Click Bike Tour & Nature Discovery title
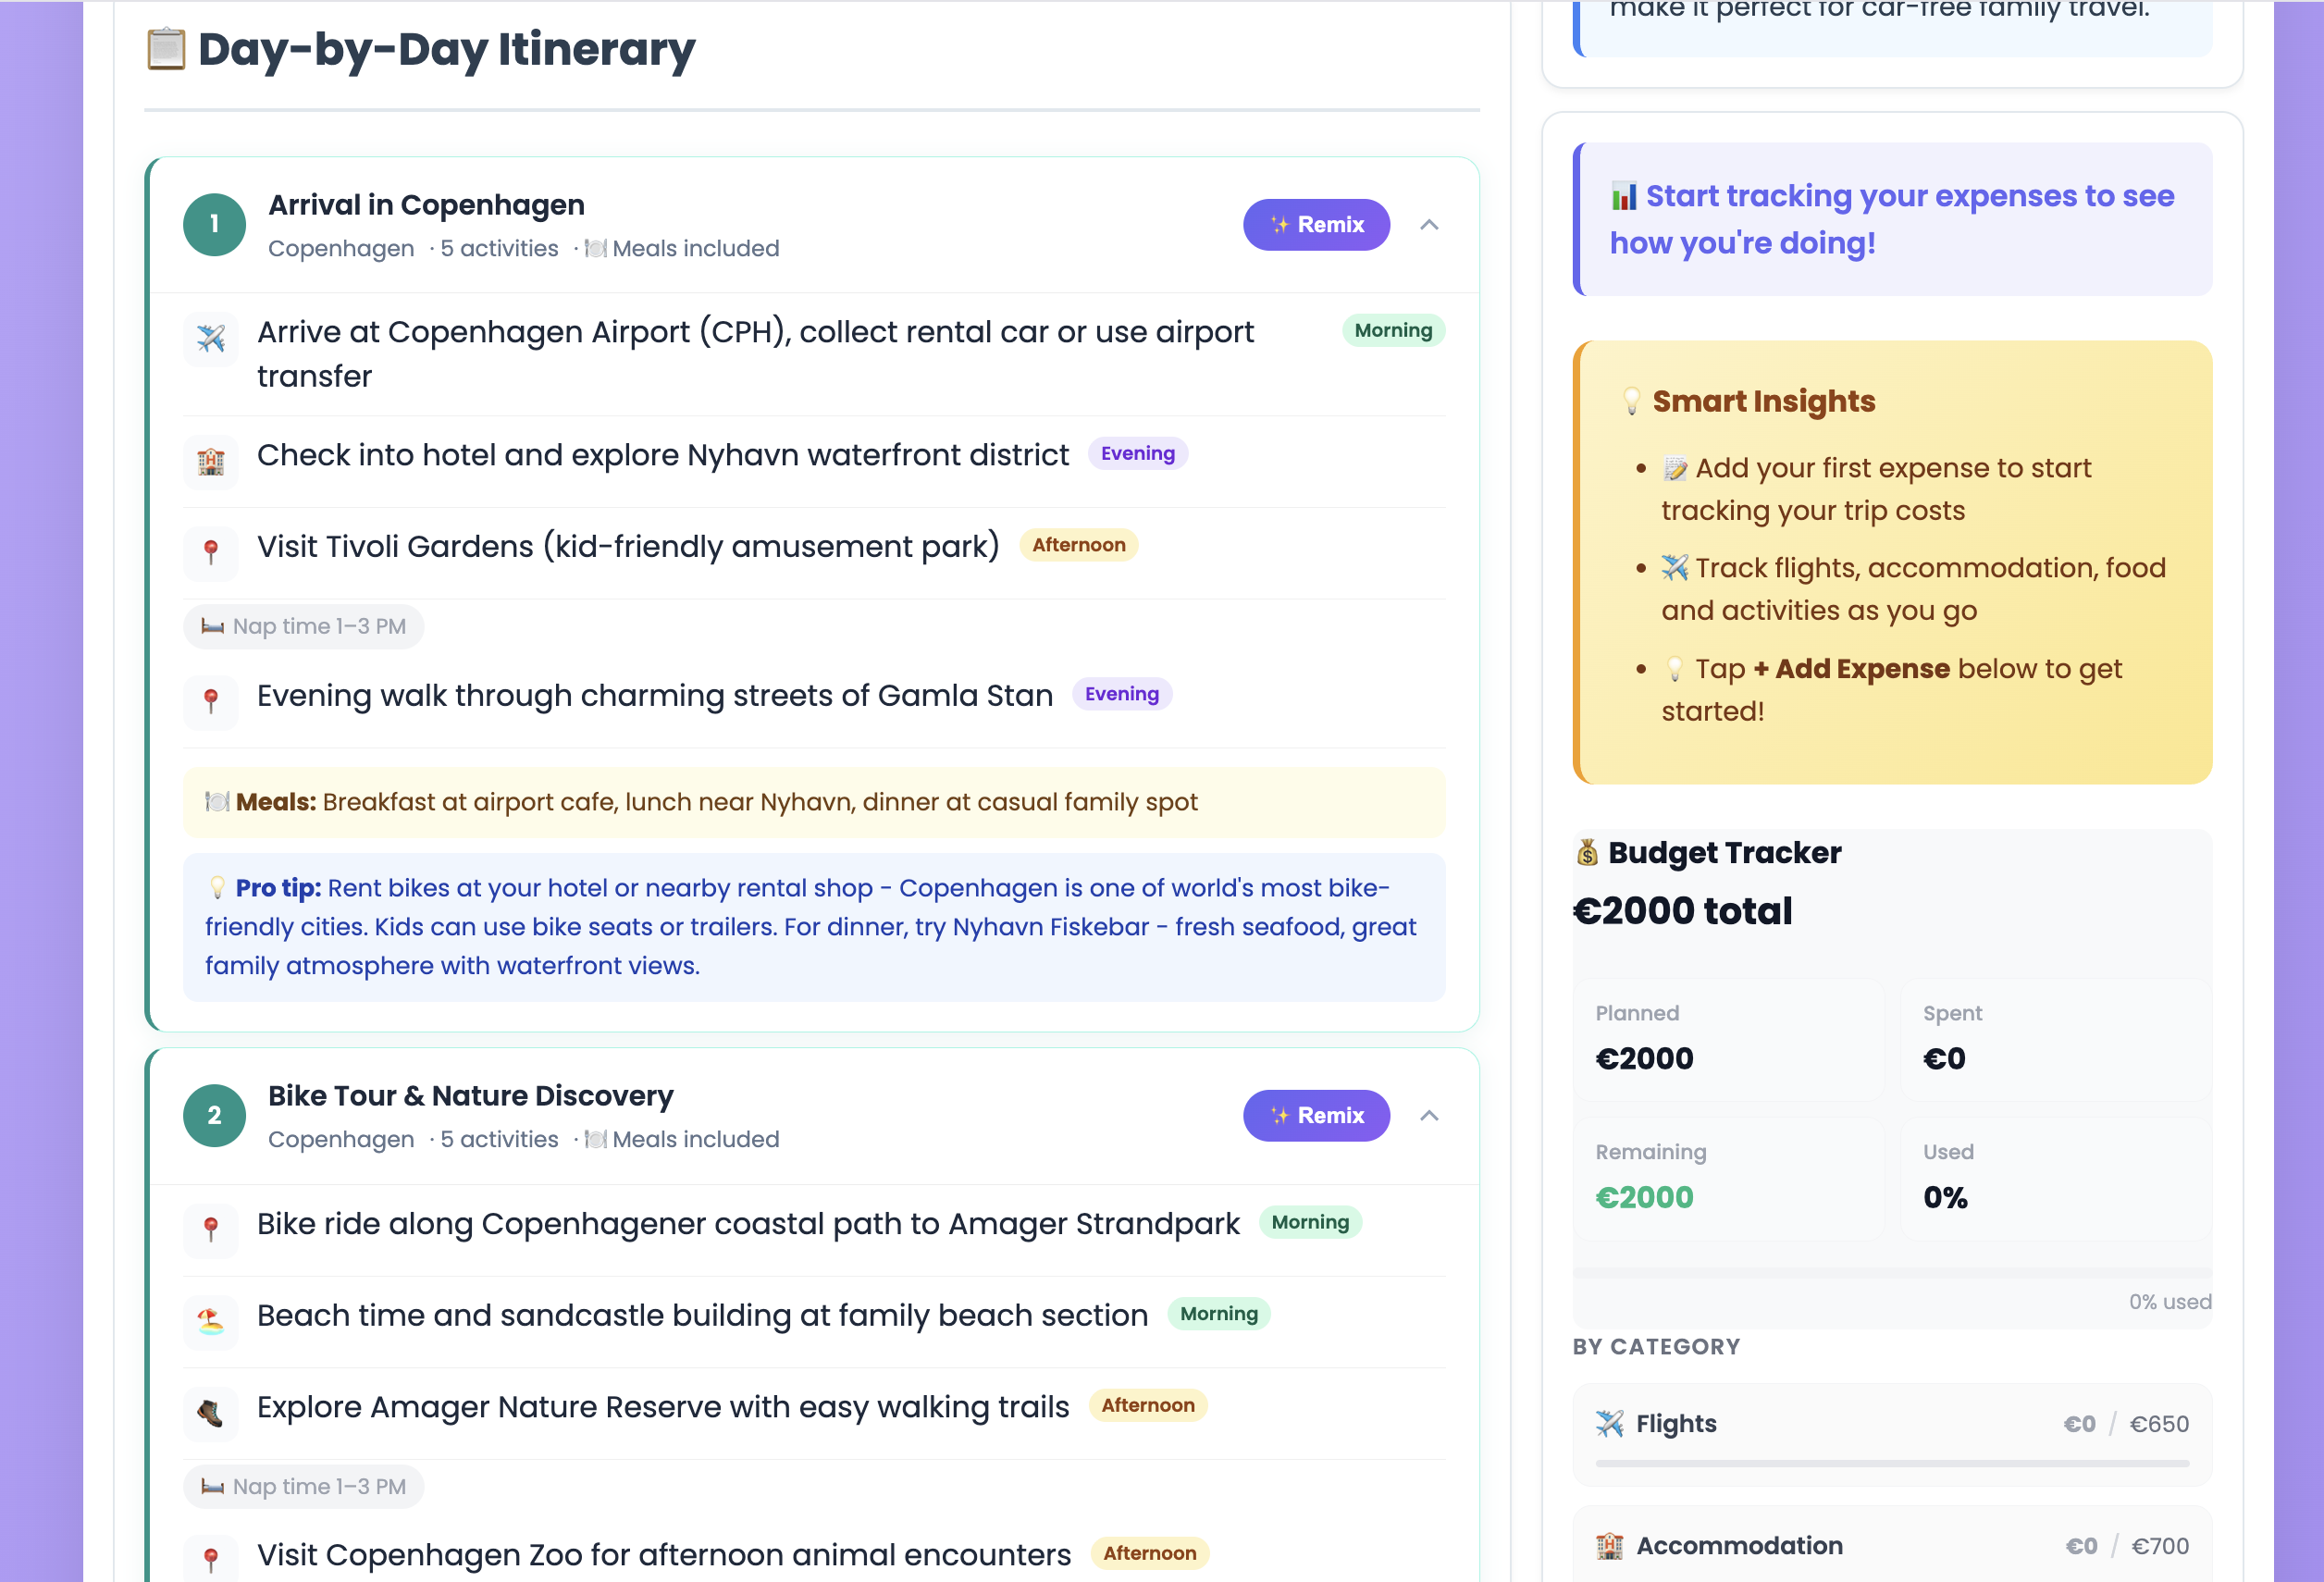2324x1582 pixels. (470, 1096)
